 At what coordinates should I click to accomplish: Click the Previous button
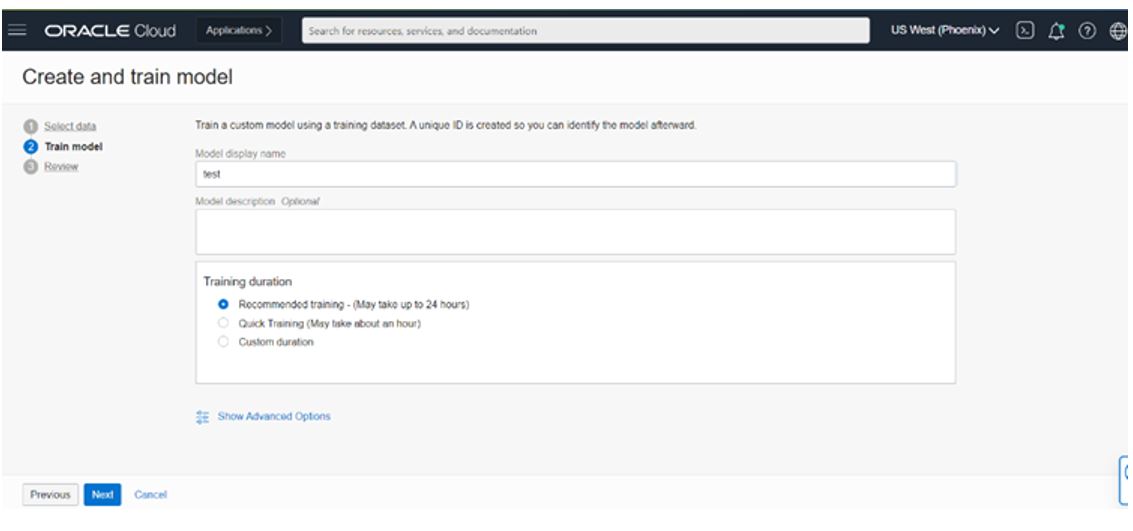51,495
